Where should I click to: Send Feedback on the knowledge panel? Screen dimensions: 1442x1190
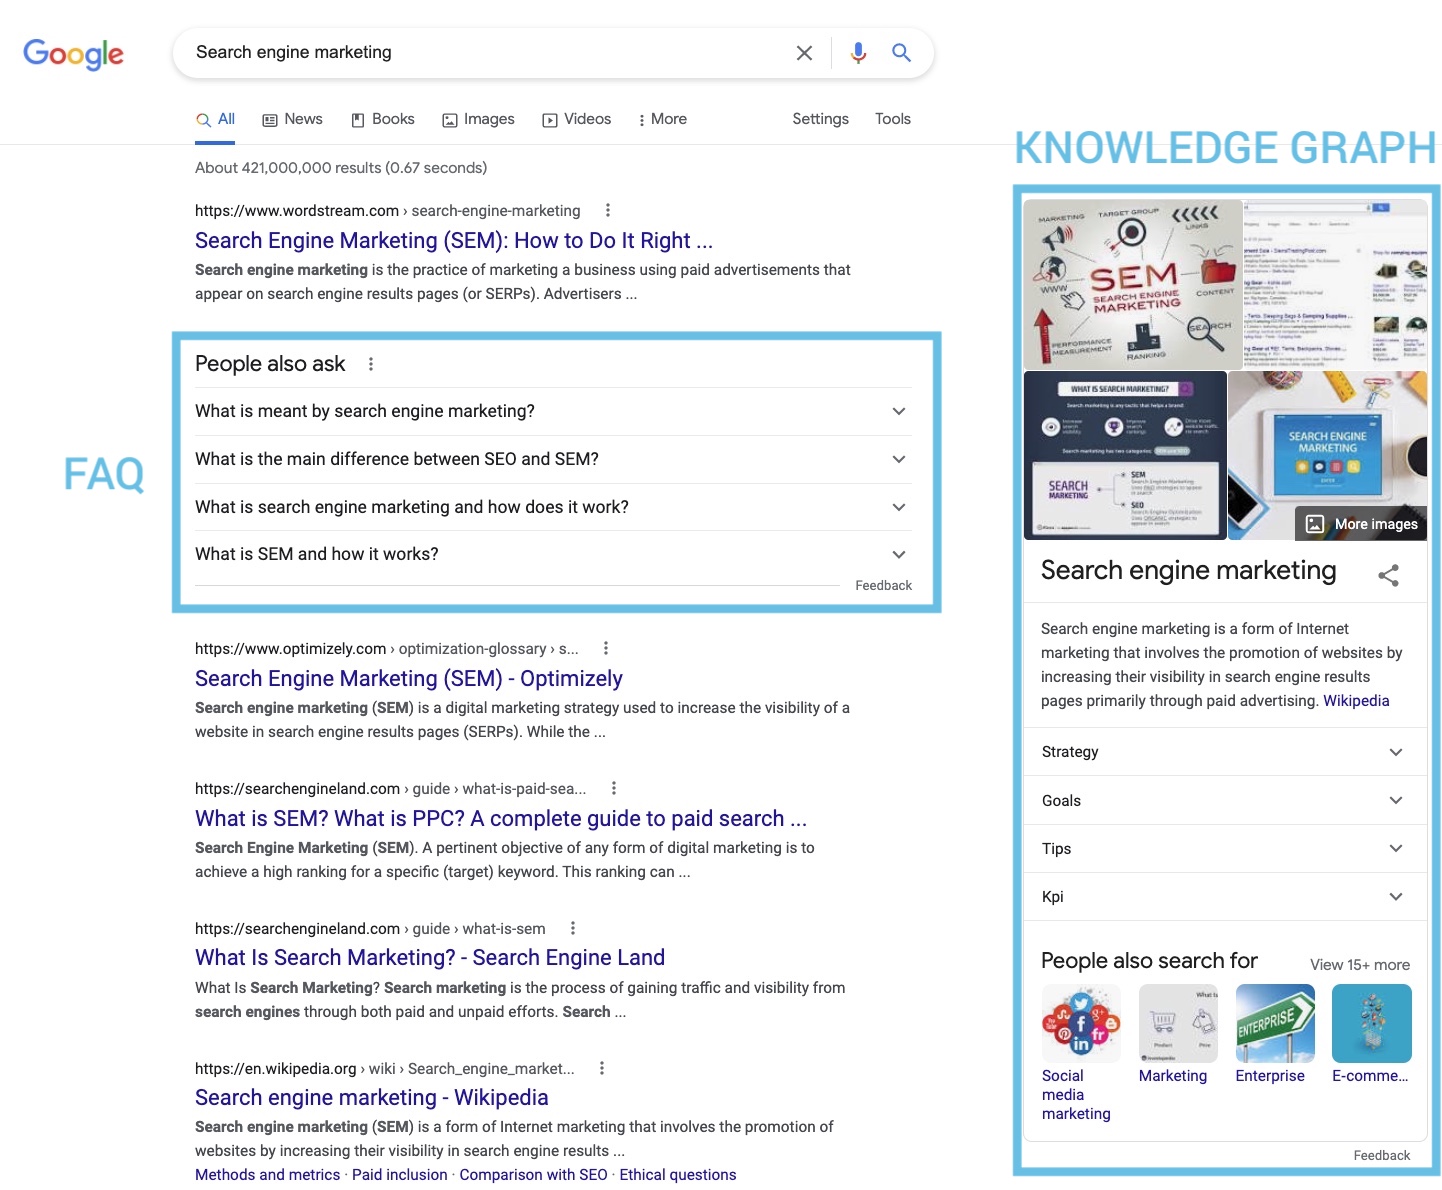click(x=1382, y=1156)
